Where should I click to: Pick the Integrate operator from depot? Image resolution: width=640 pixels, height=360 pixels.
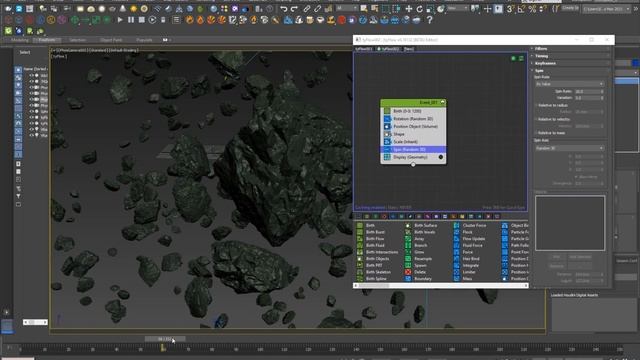470,265
